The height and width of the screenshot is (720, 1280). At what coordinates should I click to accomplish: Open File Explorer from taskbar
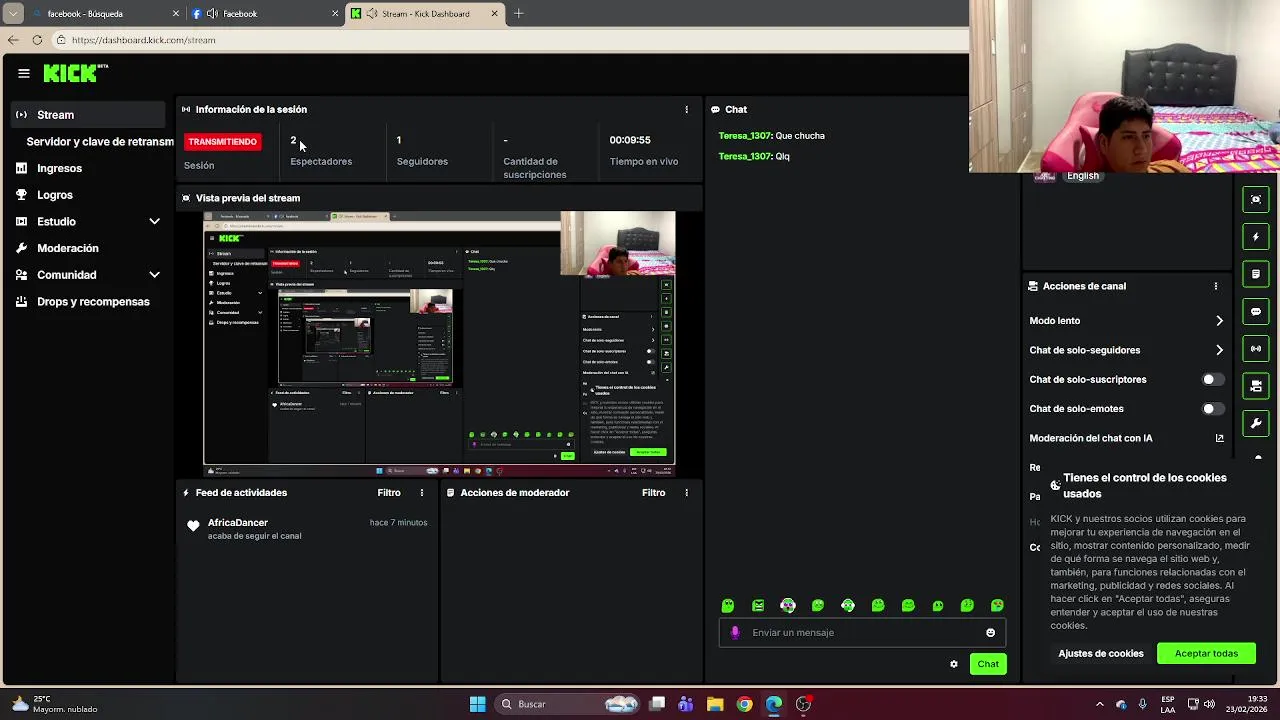point(715,704)
